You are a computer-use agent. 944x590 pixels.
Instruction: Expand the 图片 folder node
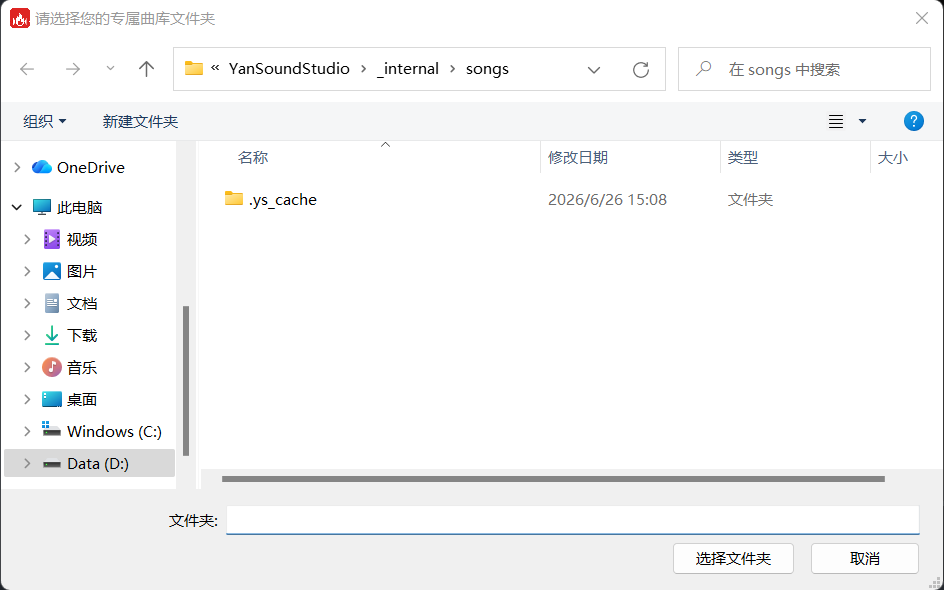[x=27, y=272]
